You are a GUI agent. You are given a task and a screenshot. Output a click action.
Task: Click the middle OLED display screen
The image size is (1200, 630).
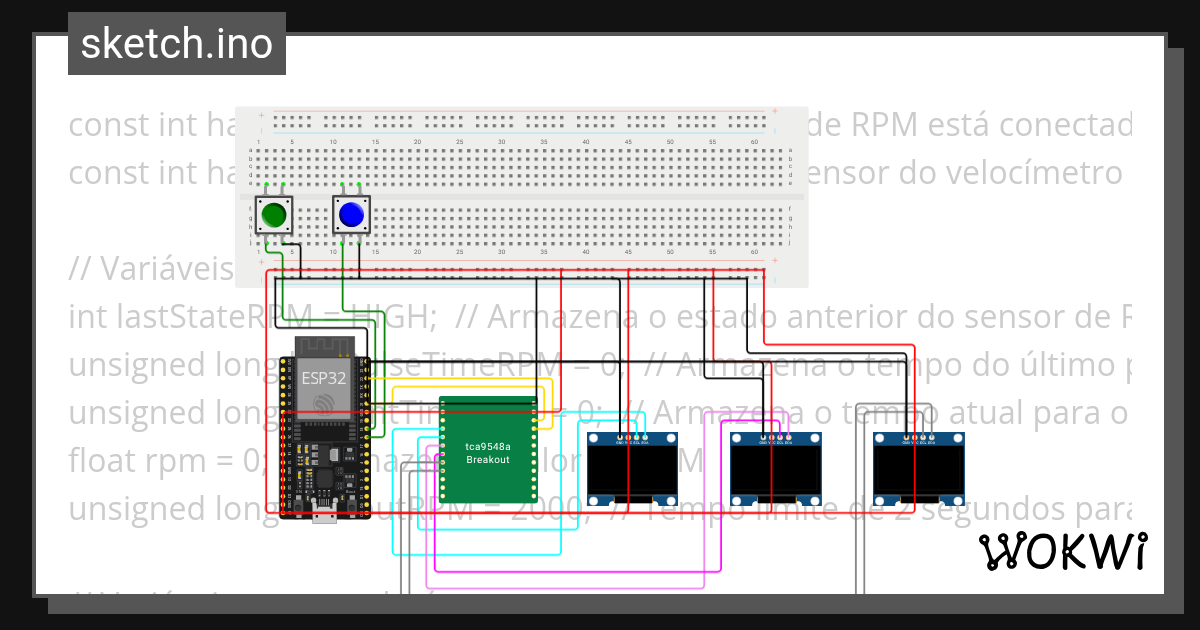[x=773, y=470]
